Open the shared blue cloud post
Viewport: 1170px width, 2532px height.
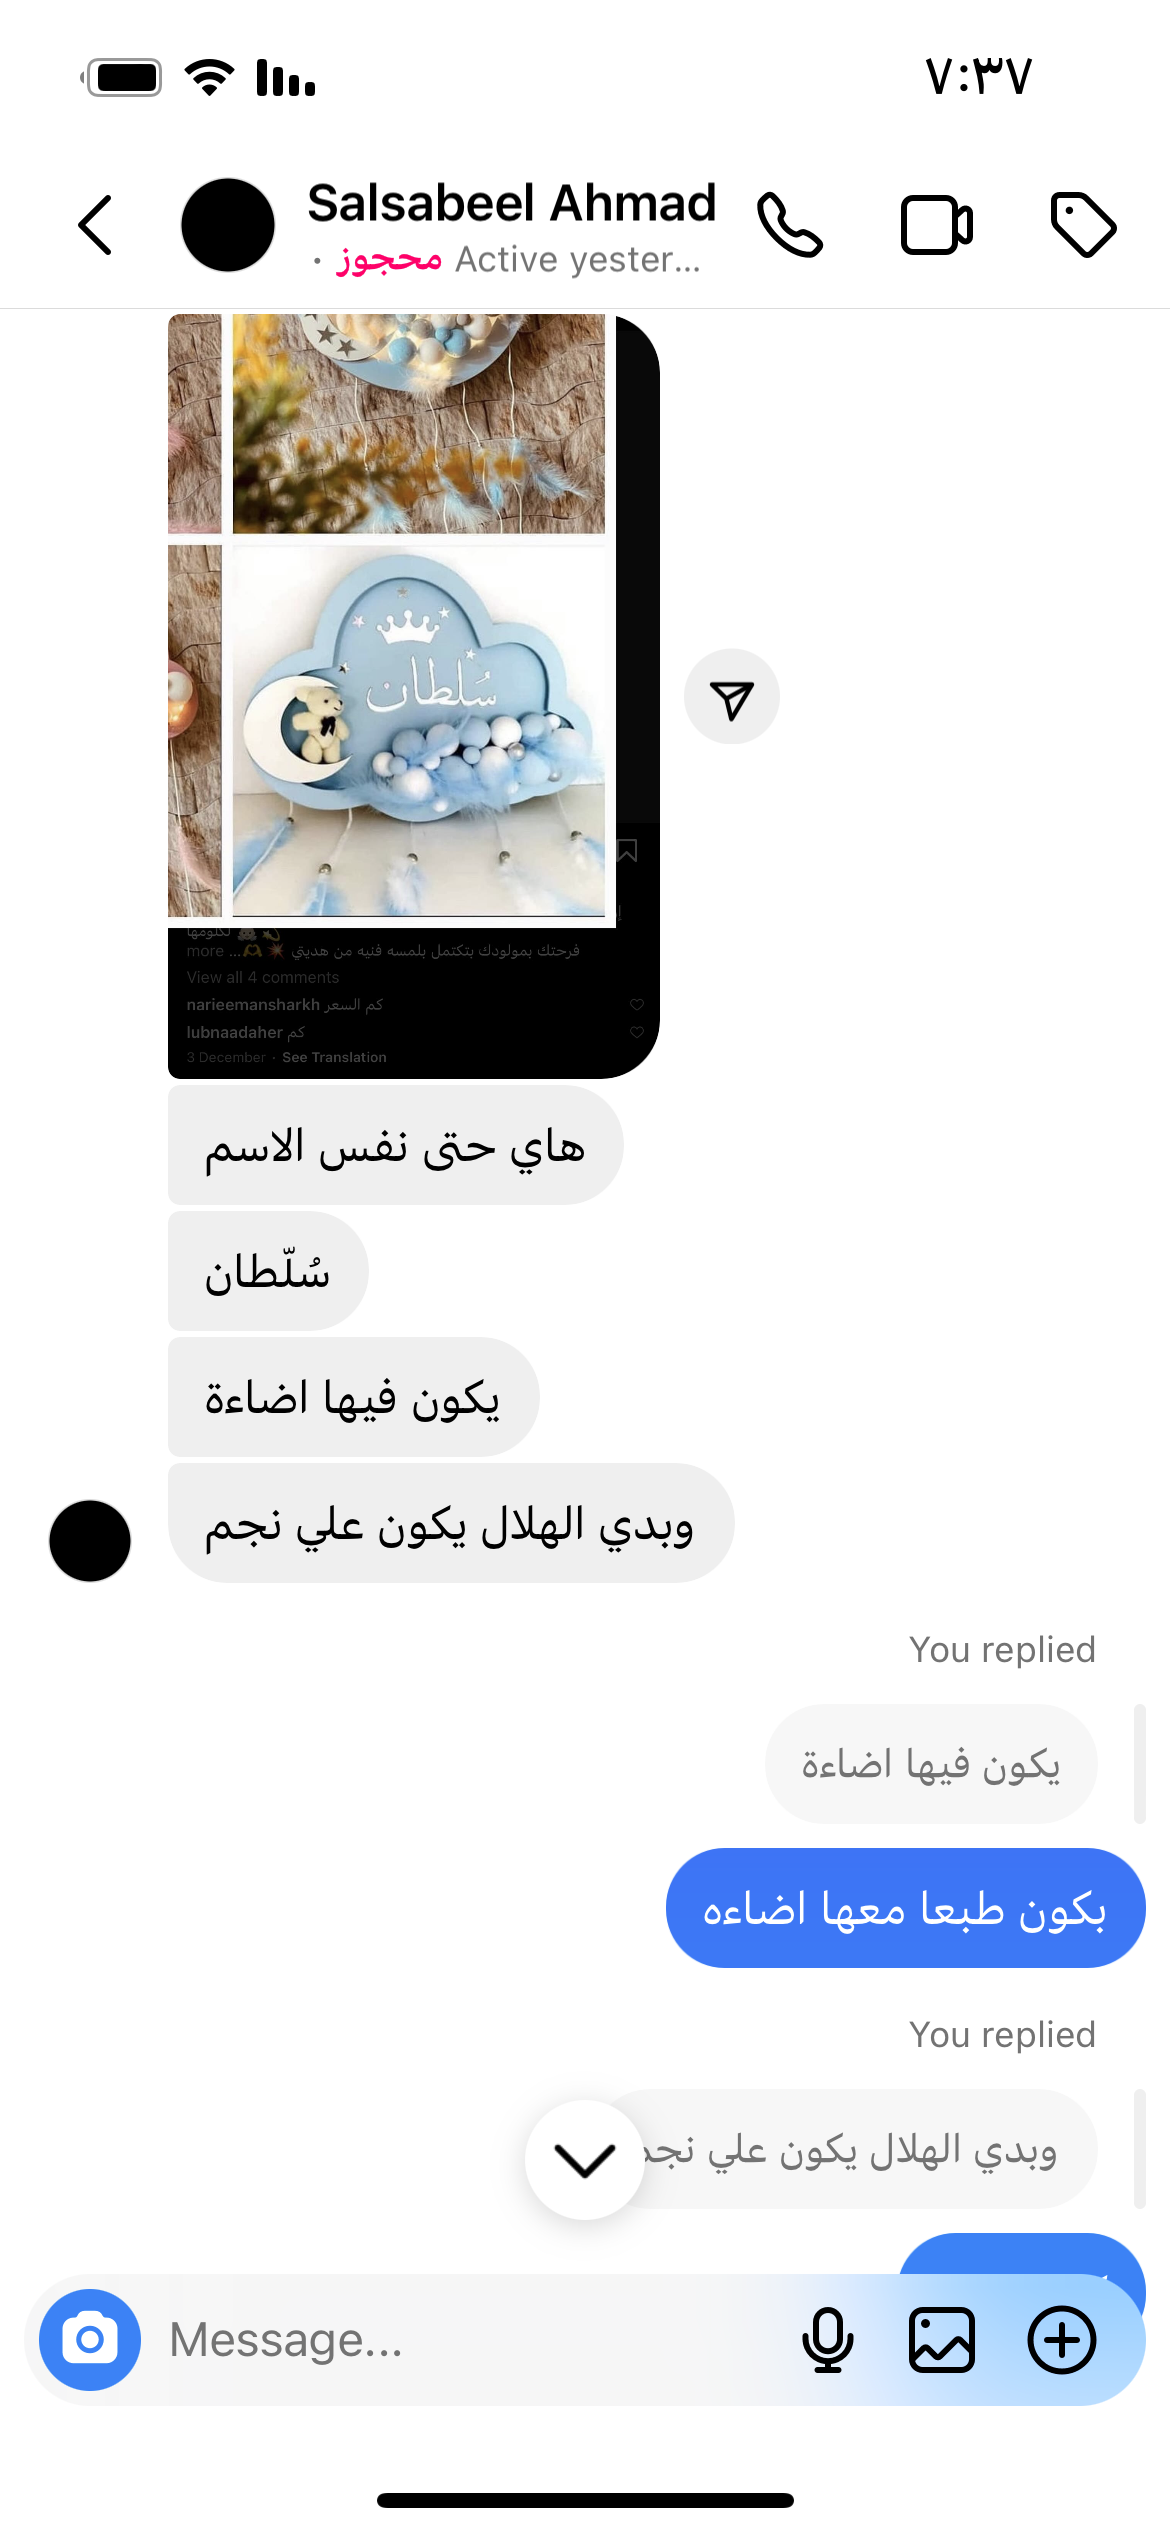point(413,696)
